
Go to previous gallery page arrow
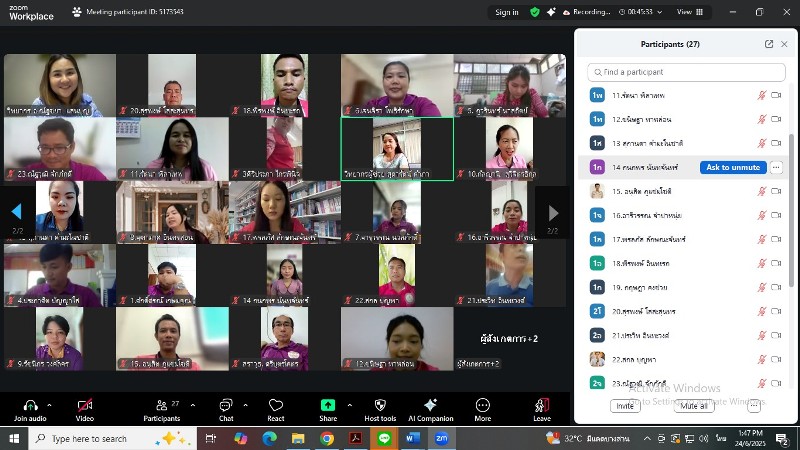coord(16,211)
